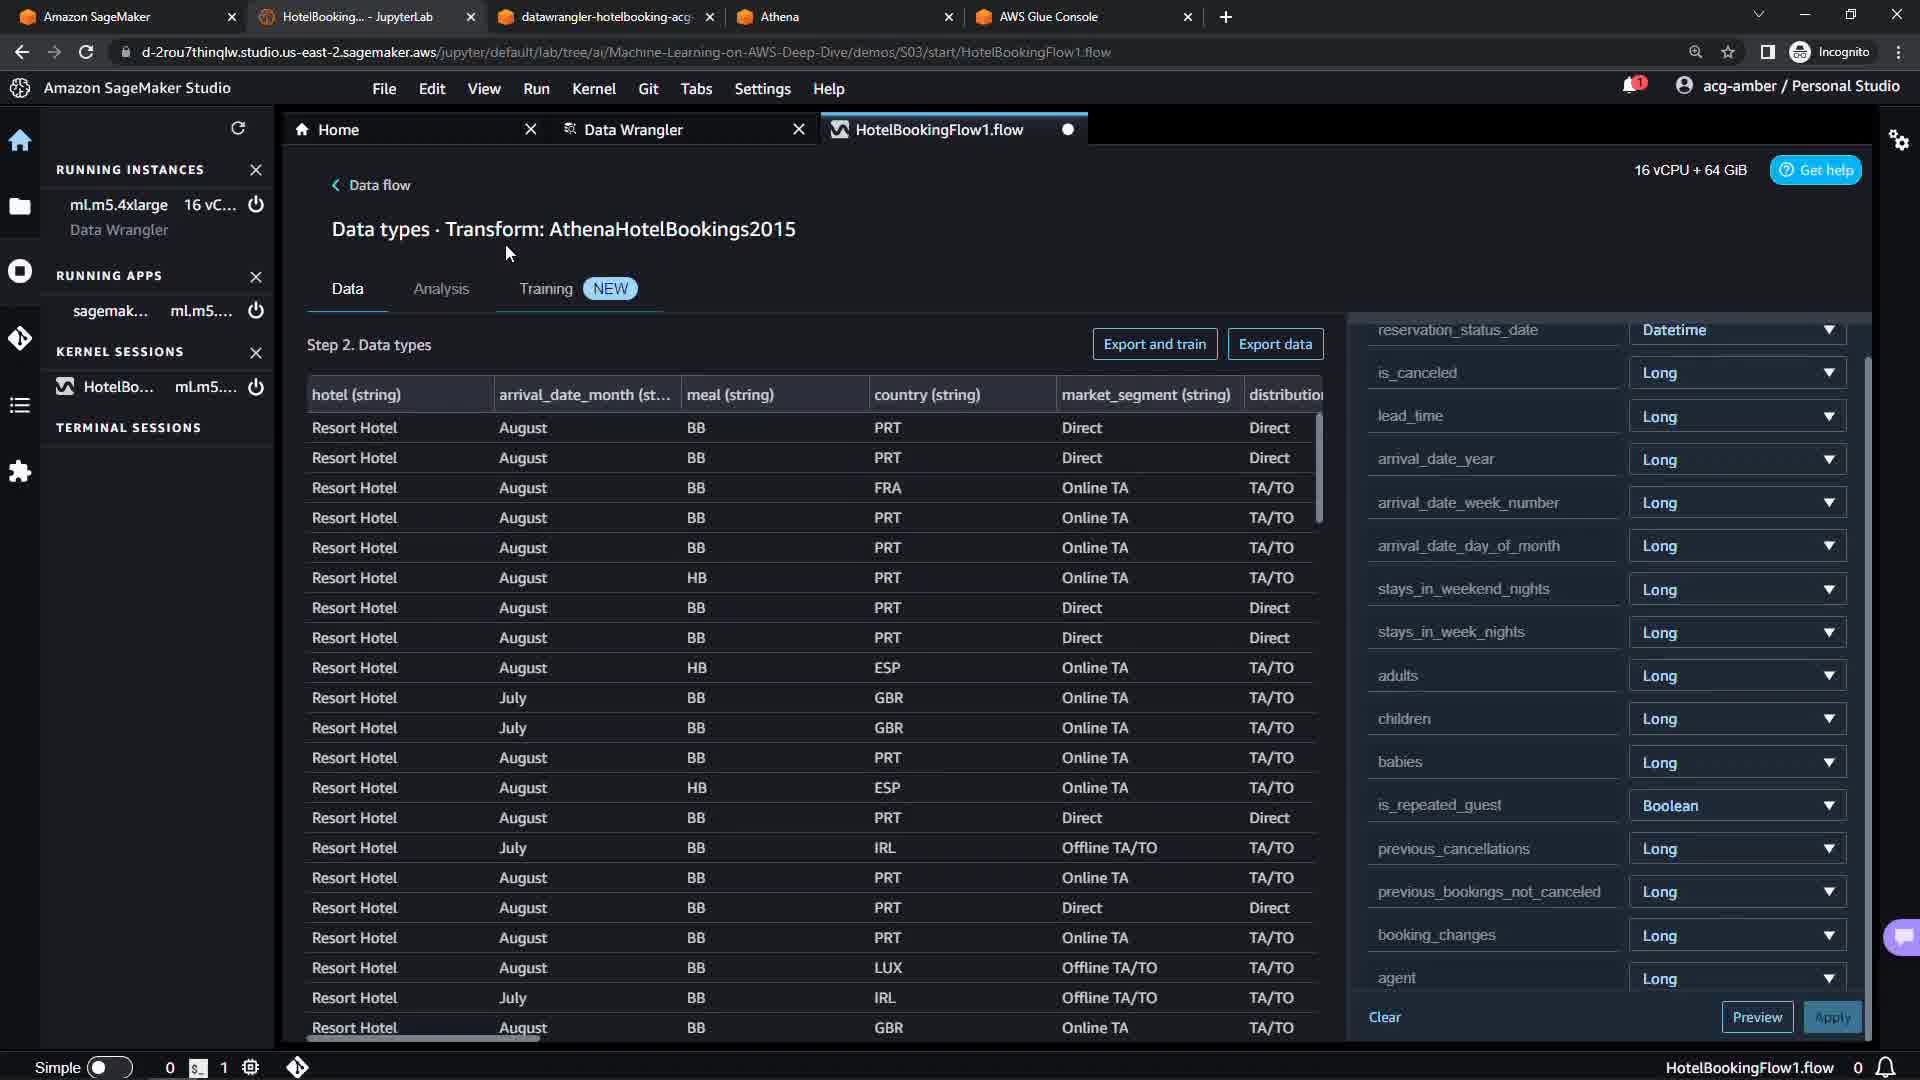This screenshot has height=1080, width=1920.
Task: Open the table of contents sidebar icon
Action: [20, 405]
